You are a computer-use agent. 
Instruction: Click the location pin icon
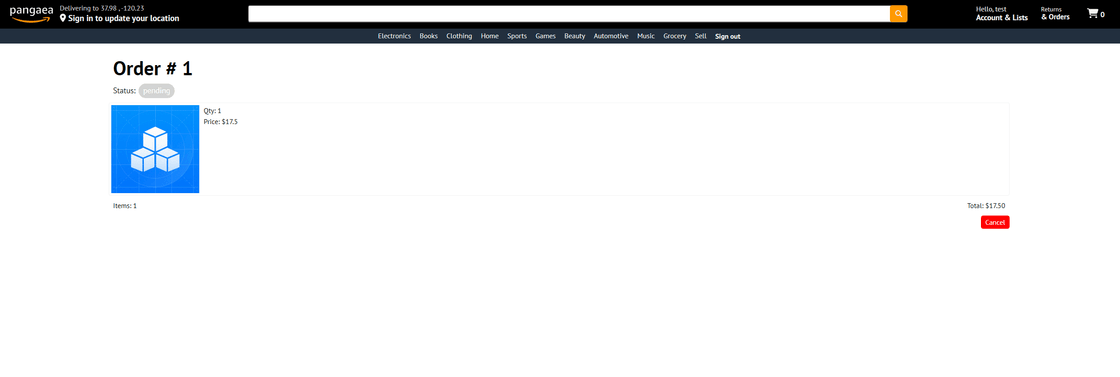[63, 19]
